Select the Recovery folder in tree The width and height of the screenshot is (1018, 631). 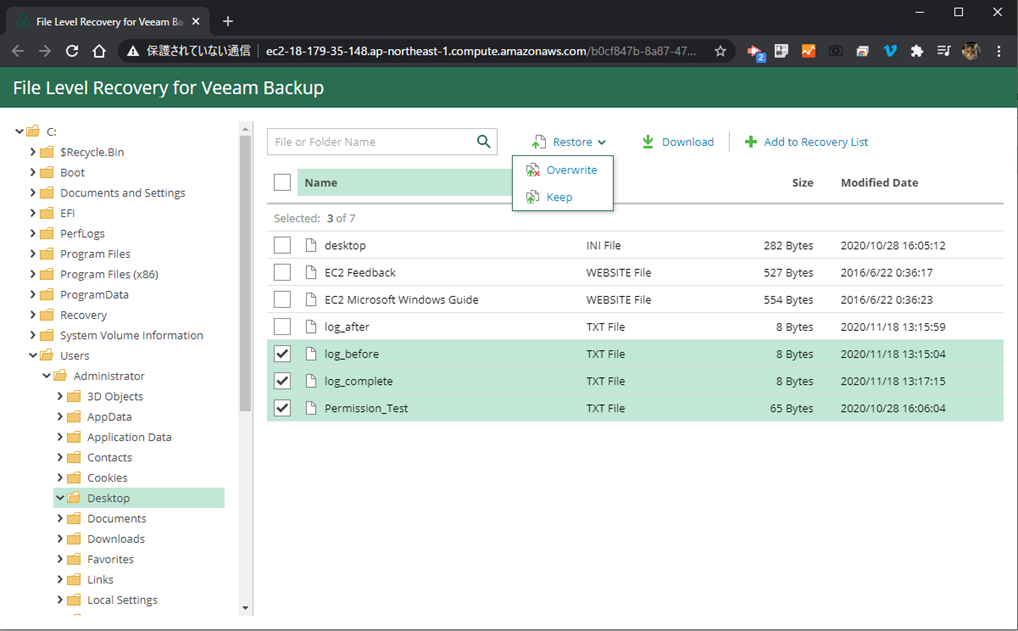83,315
